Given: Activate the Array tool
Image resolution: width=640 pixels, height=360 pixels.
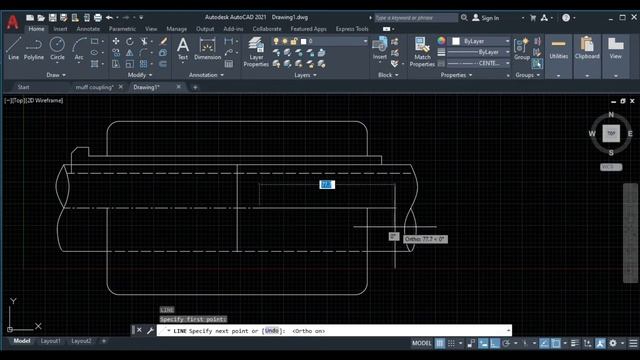Looking at the screenshot, I should [x=144, y=64].
